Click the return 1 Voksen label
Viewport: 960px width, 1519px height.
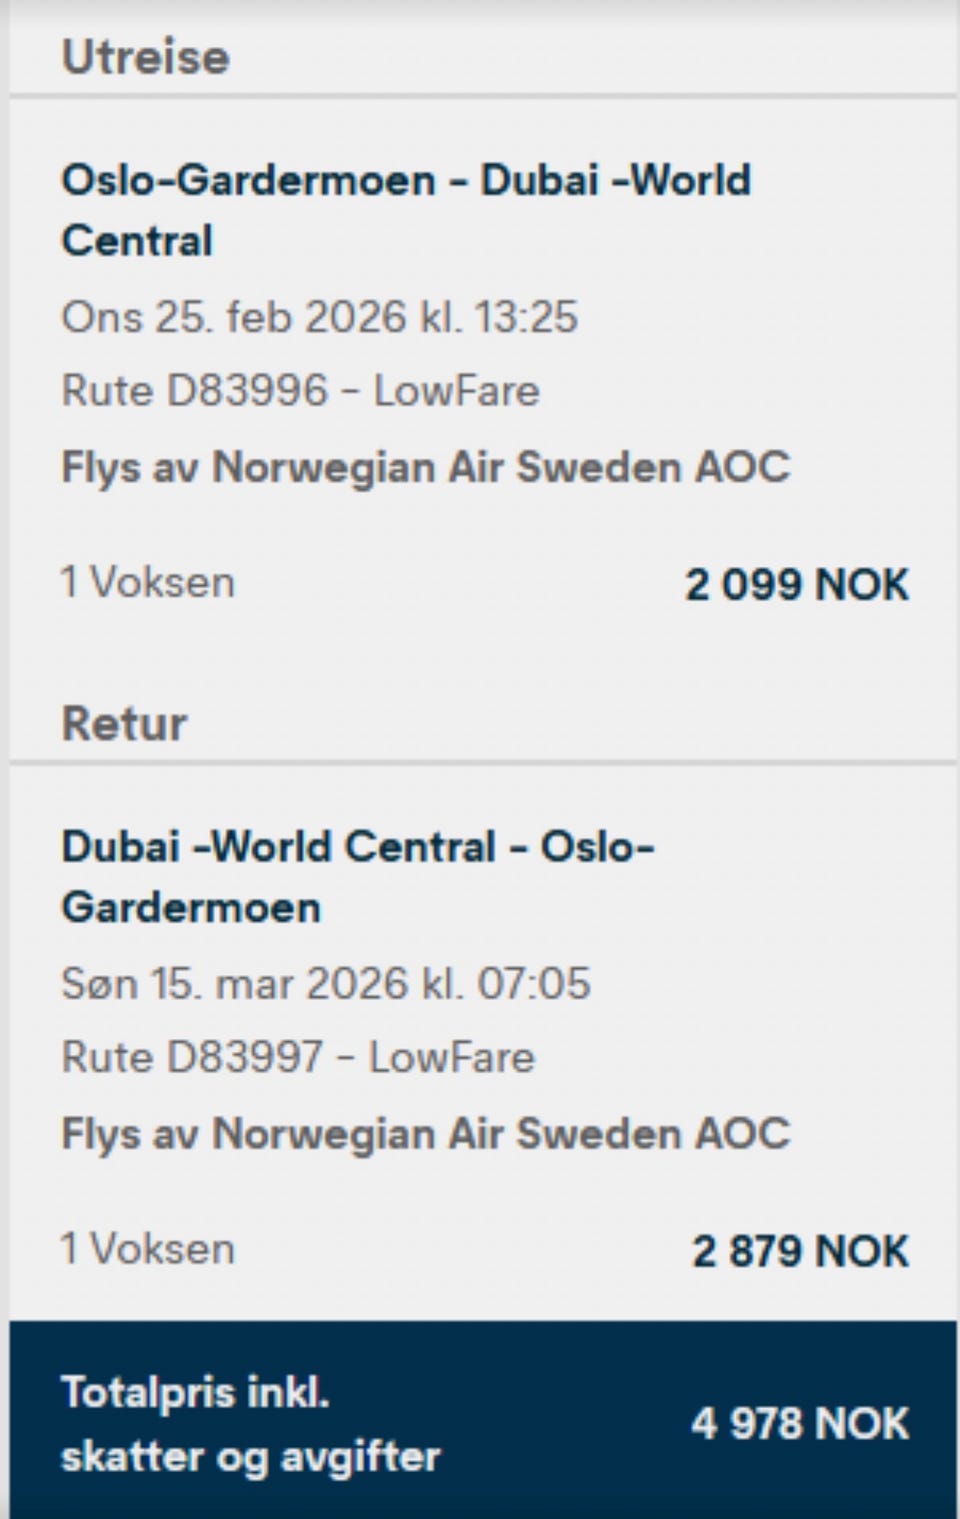tap(148, 1249)
